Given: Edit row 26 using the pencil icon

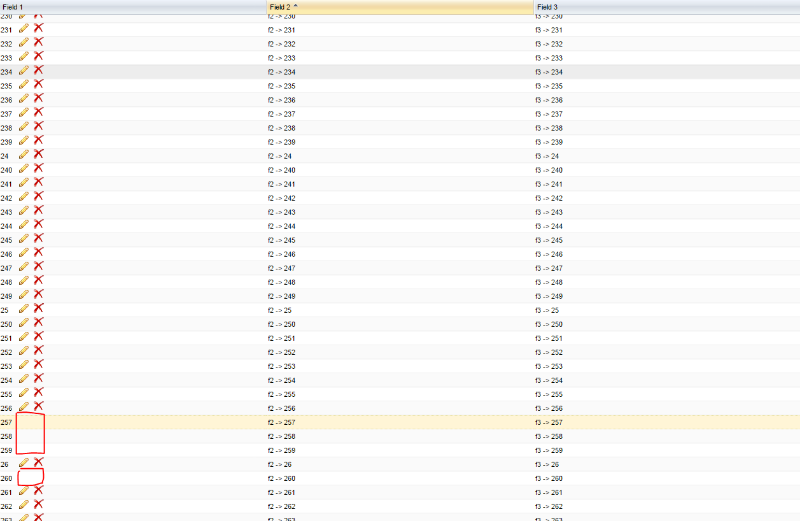Looking at the screenshot, I should coord(24,463).
